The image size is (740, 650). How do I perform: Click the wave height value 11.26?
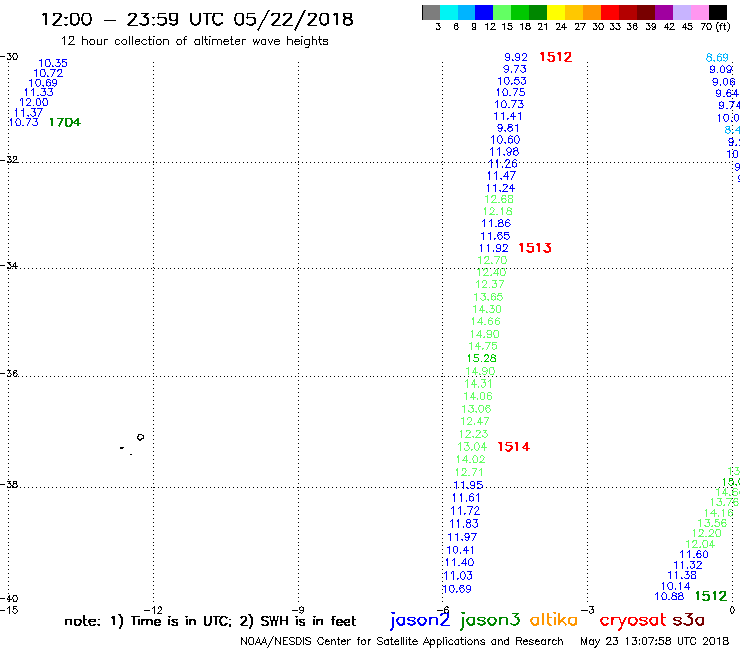503,164
